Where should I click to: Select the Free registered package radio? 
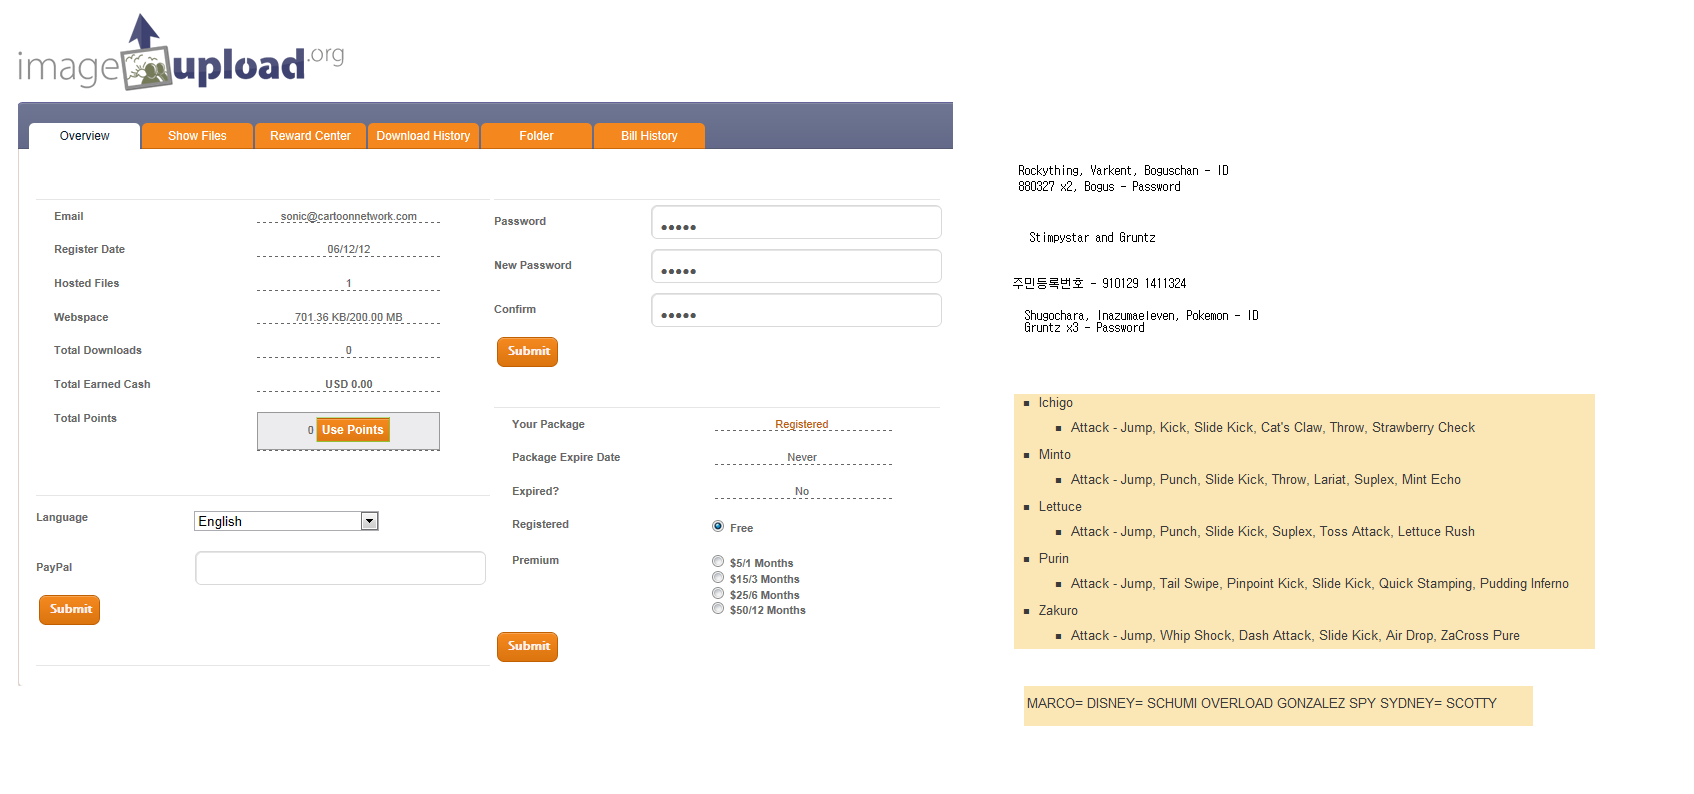click(x=718, y=526)
